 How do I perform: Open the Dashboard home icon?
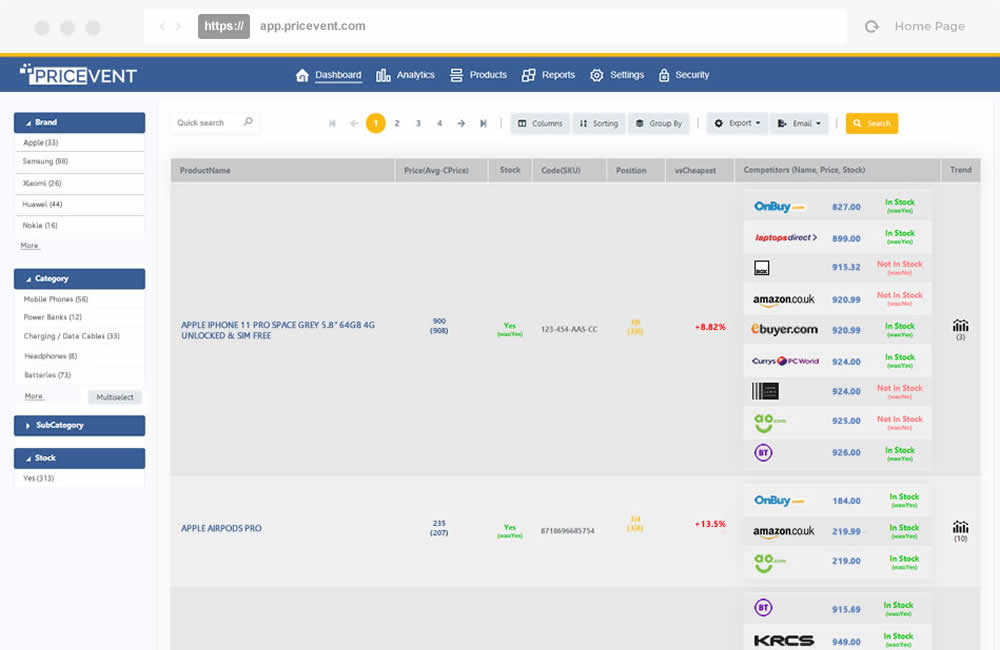click(302, 75)
